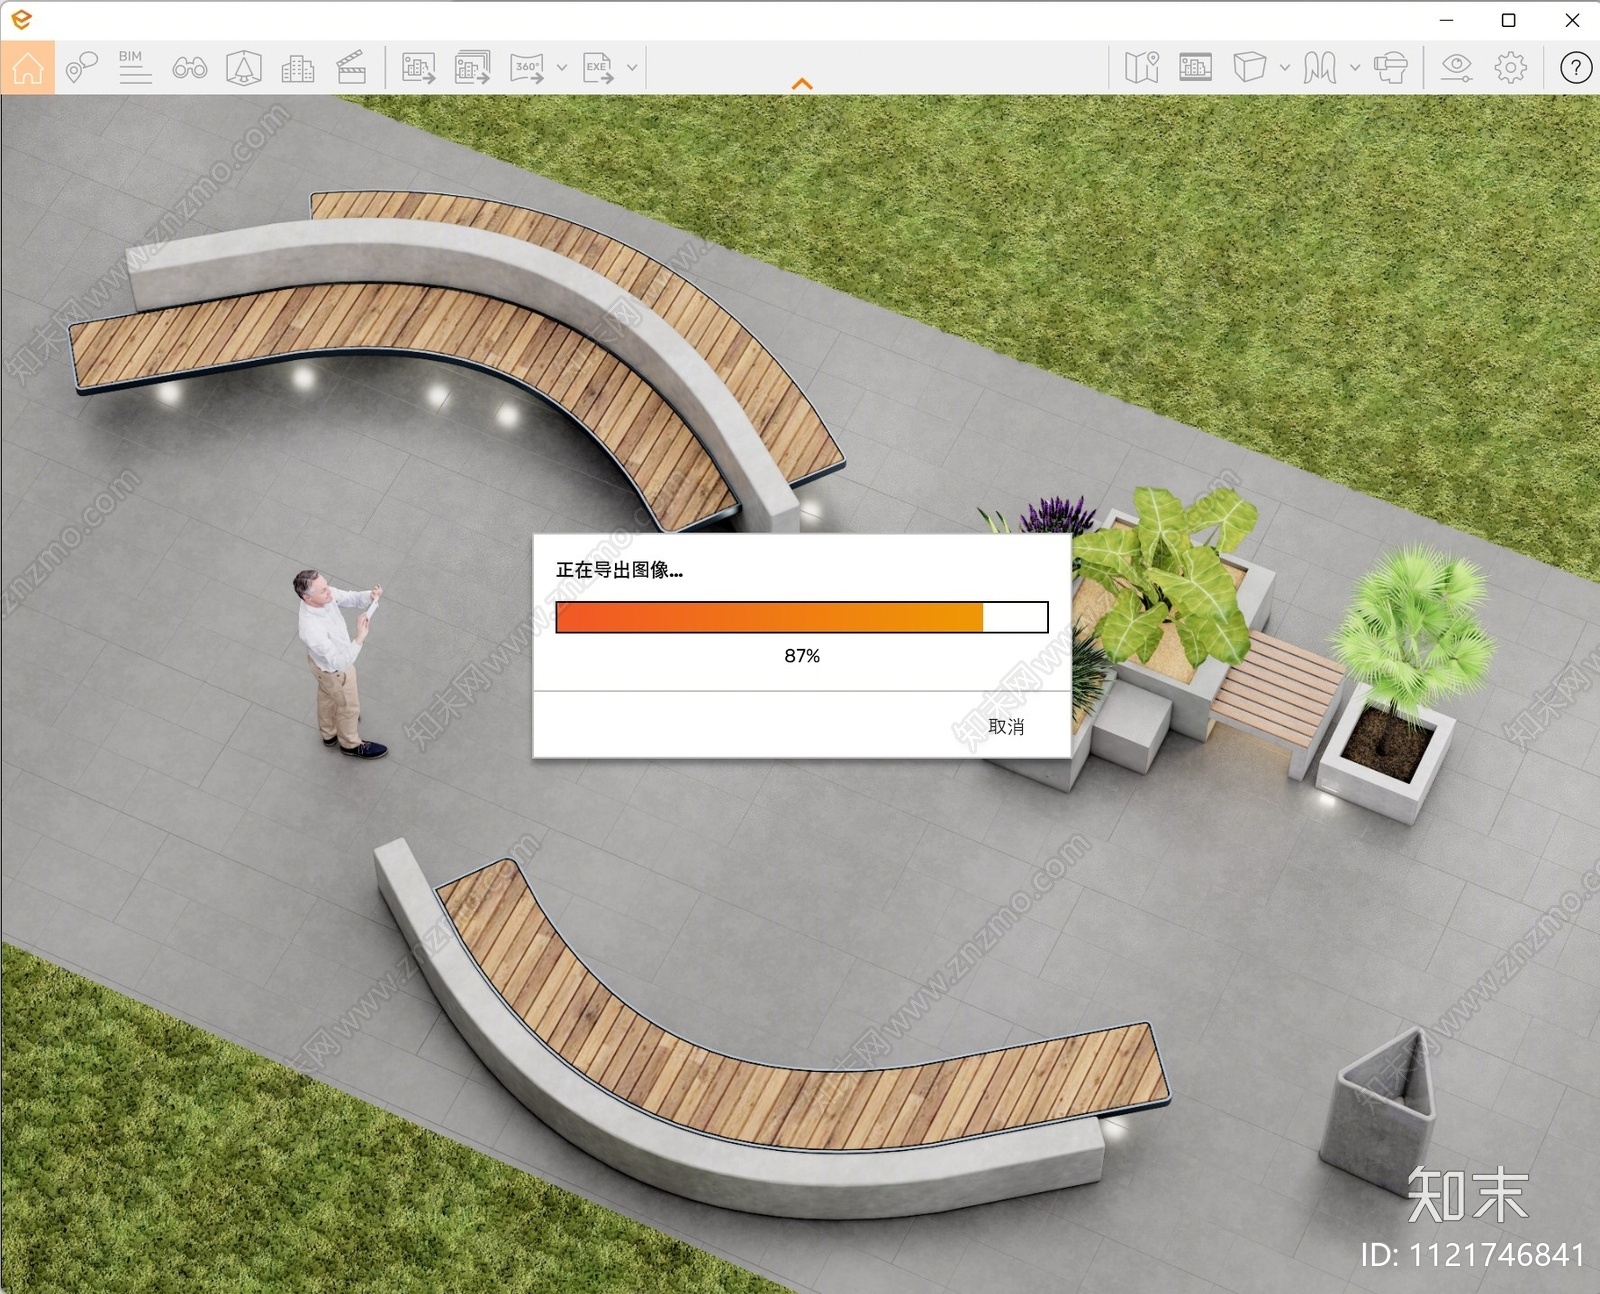Open the video editor clapperboard
This screenshot has height=1294, width=1600.
(x=350, y=68)
